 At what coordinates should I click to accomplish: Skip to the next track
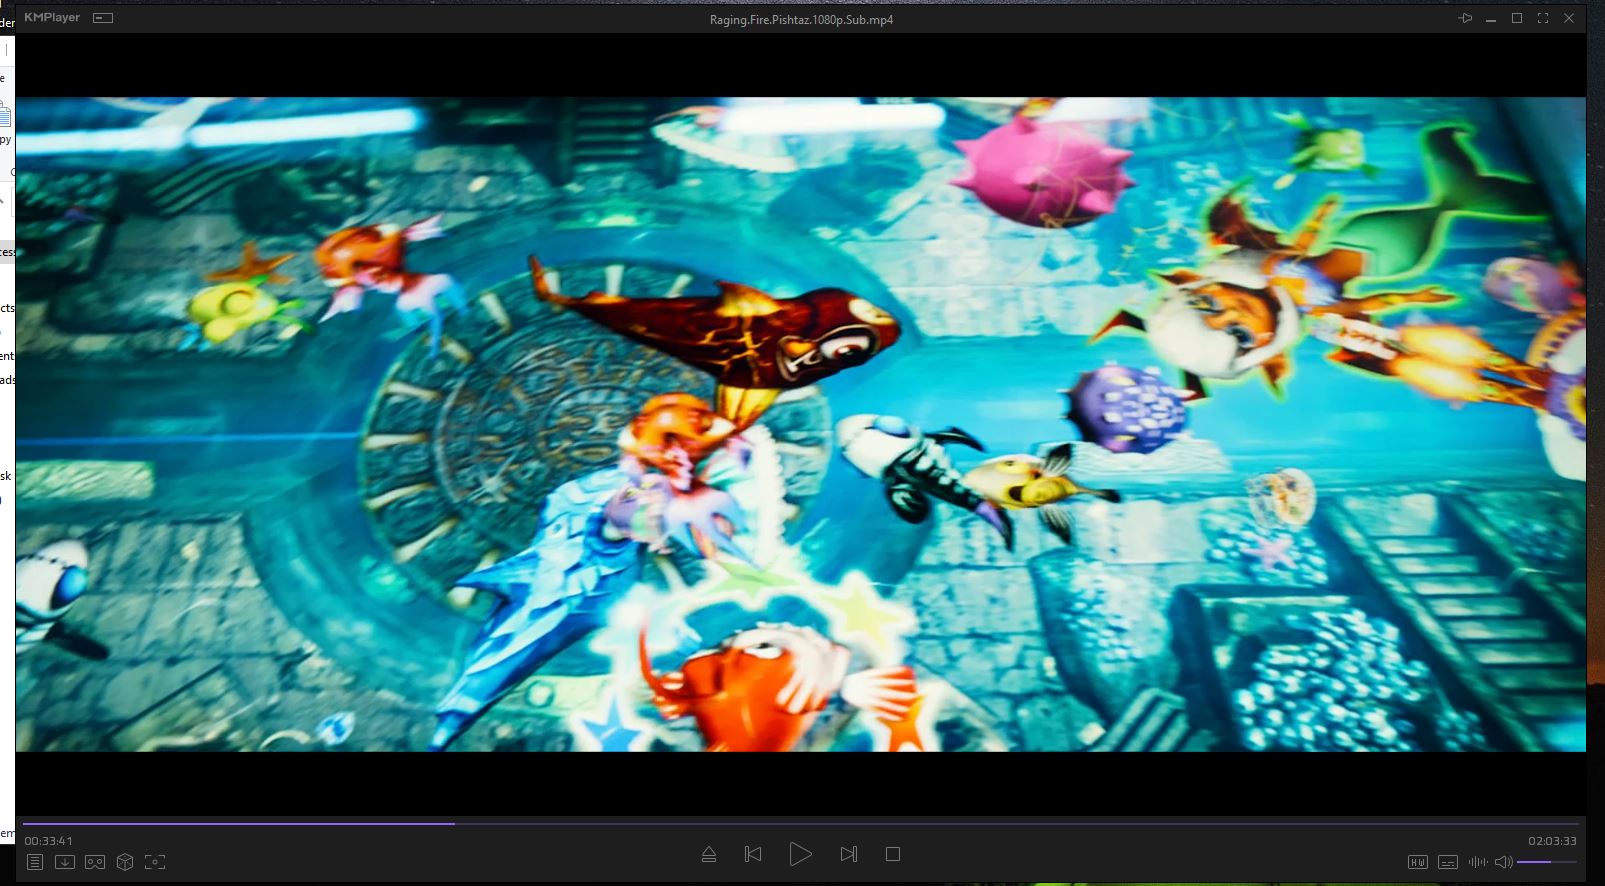(x=849, y=854)
